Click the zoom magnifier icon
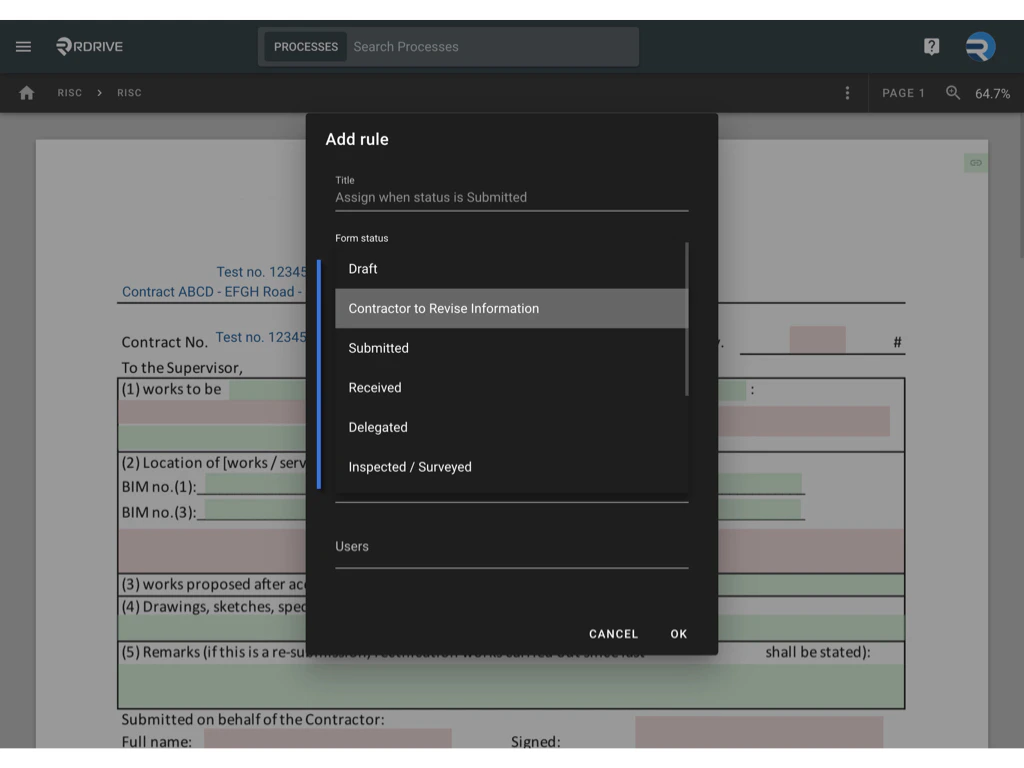The image size is (1024, 768). tap(951, 92)
